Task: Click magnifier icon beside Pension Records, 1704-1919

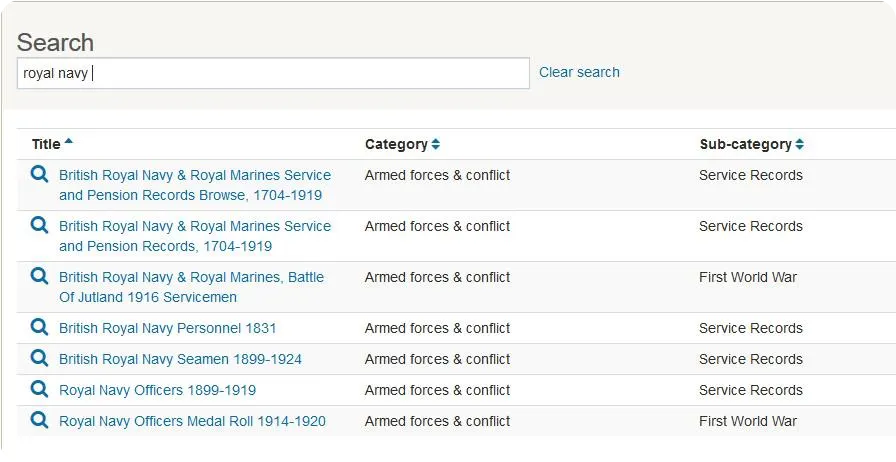Action: pos(39,225)
